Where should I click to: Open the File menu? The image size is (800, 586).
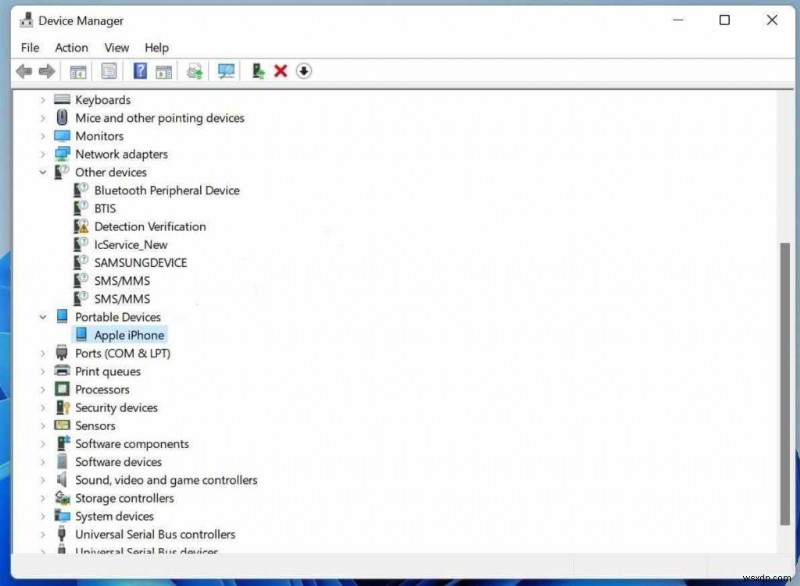coord(29,47)
